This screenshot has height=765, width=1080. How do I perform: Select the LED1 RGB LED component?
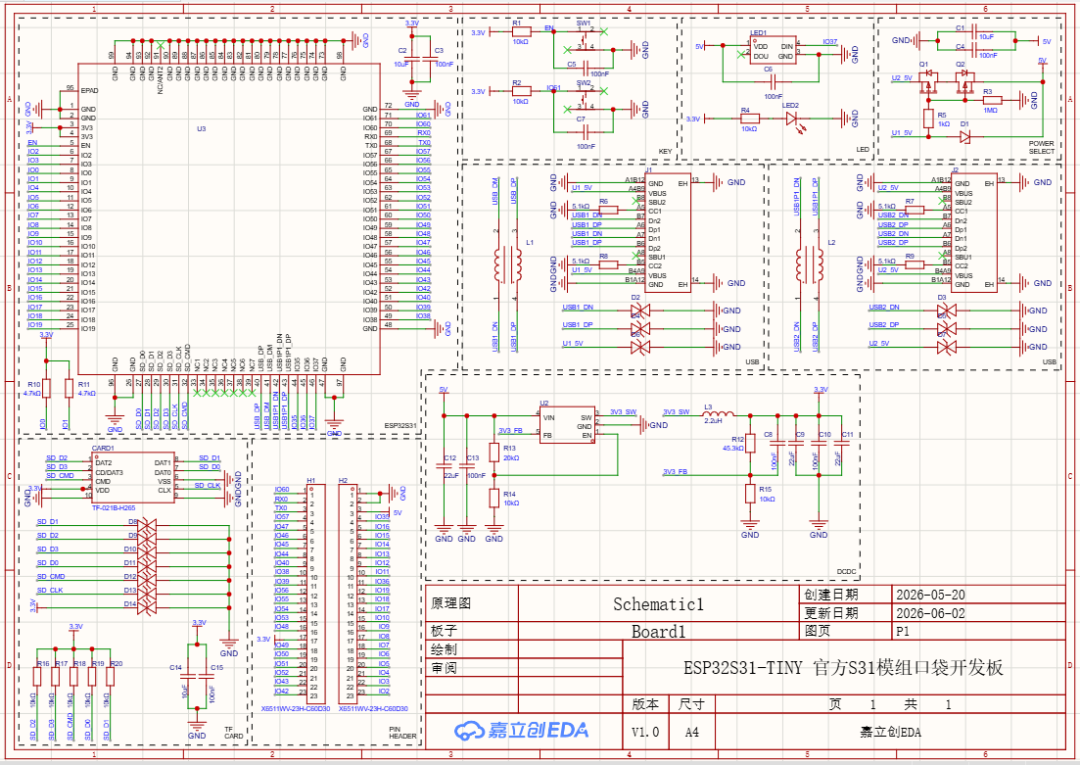pos(773,50)
